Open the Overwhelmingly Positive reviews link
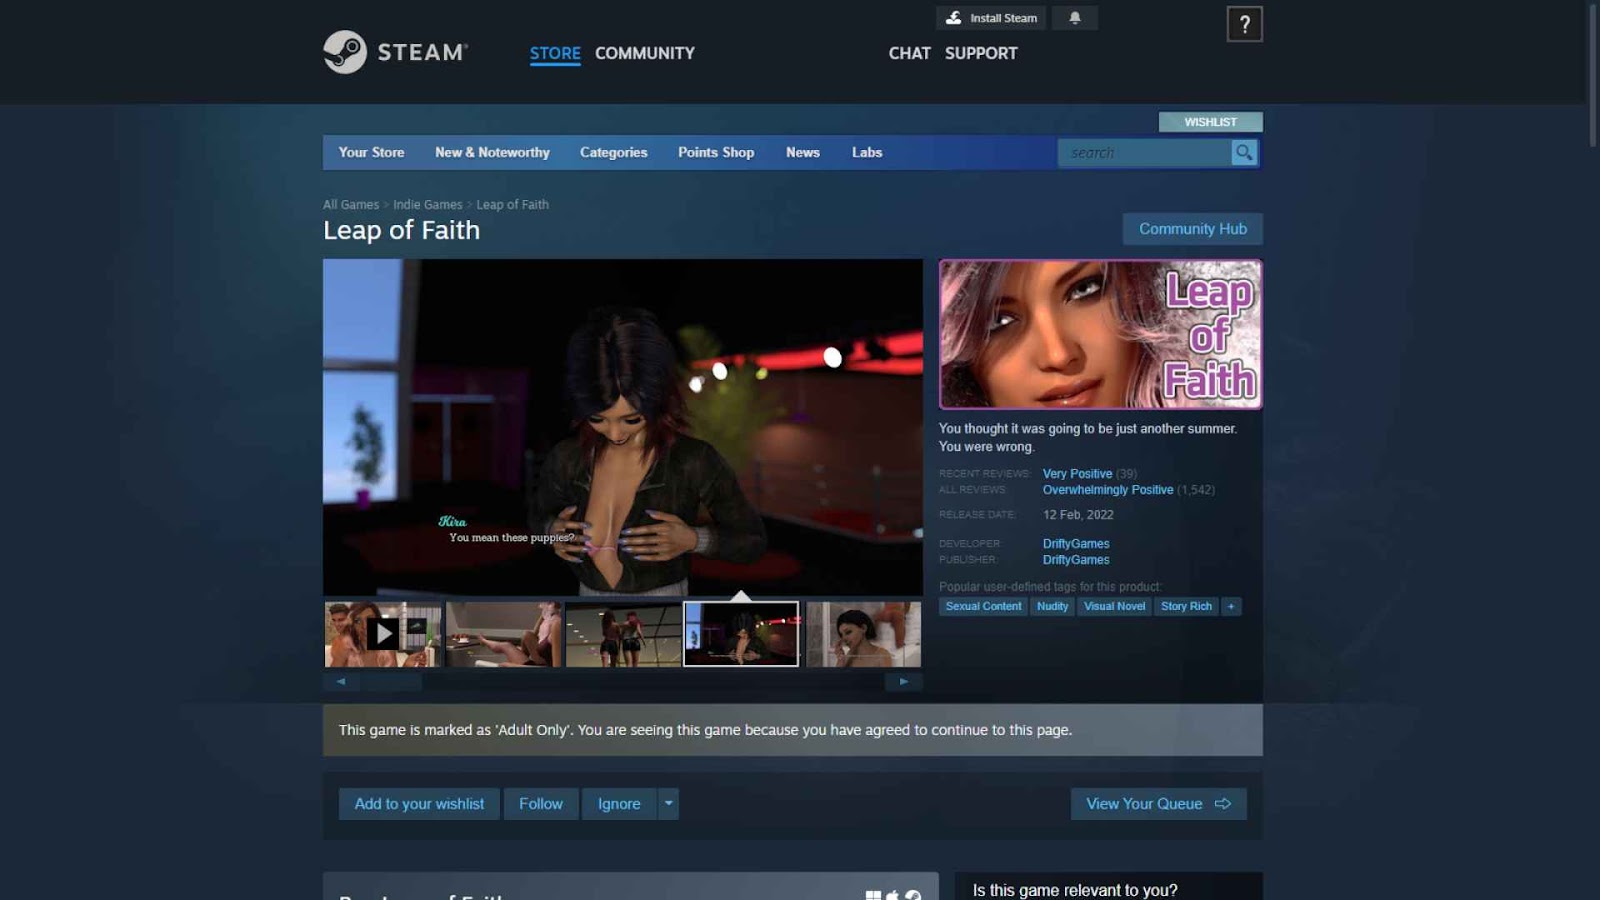This screenshot has width=1600, height=900. (1108, 490)
